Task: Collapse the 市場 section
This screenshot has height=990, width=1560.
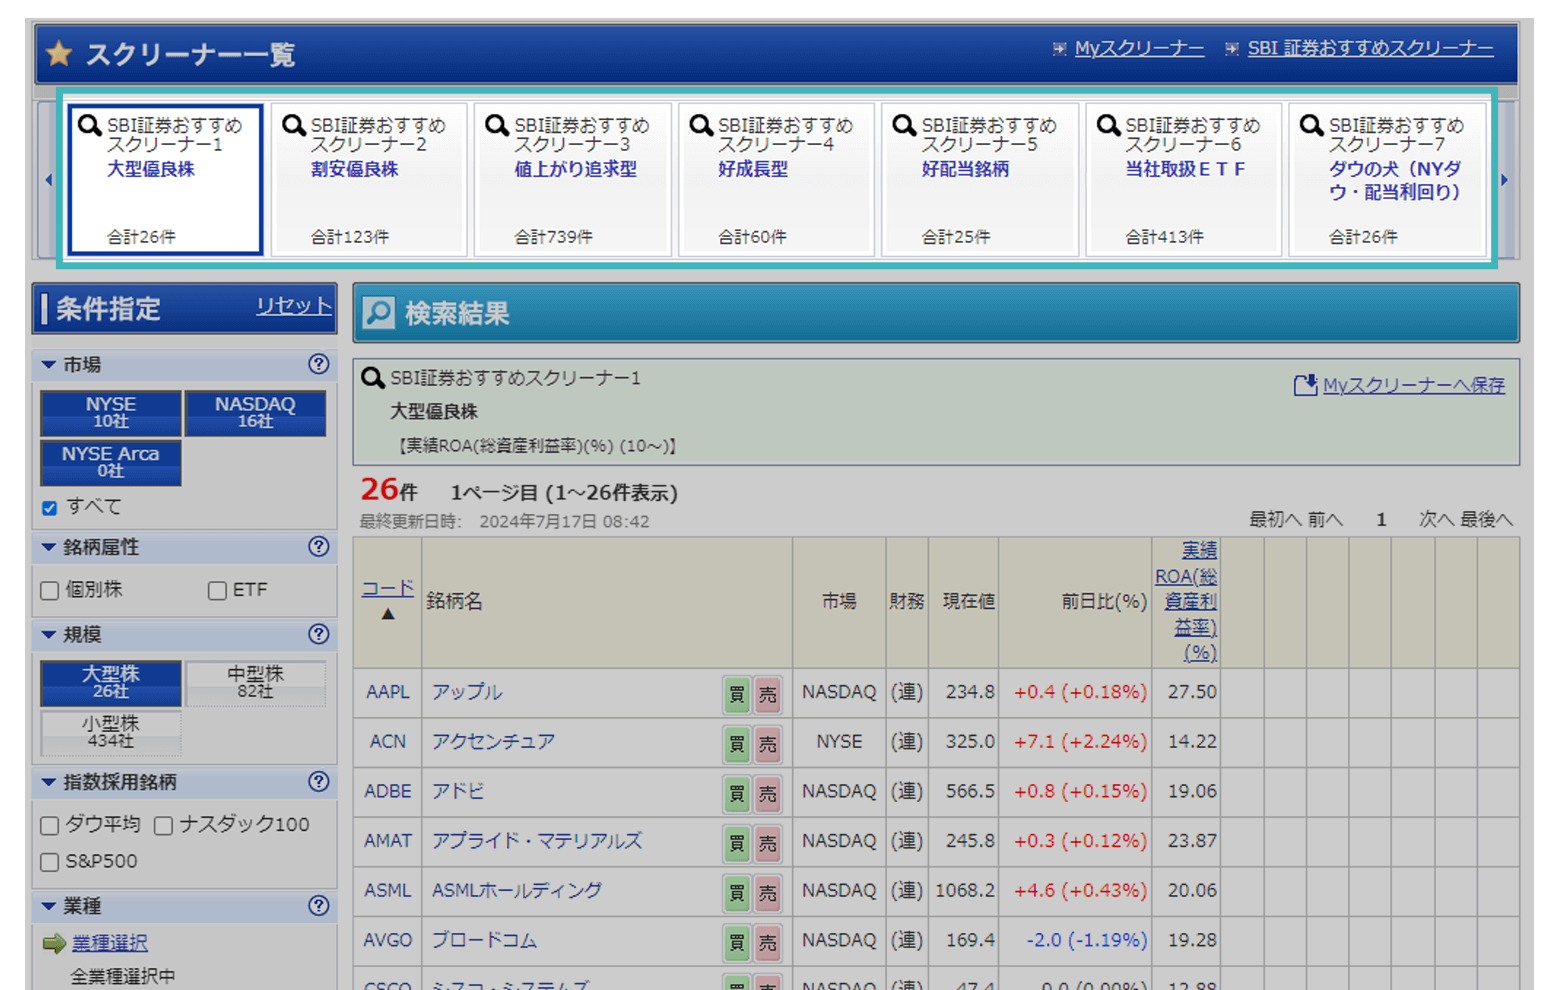Action: (48, 365)
